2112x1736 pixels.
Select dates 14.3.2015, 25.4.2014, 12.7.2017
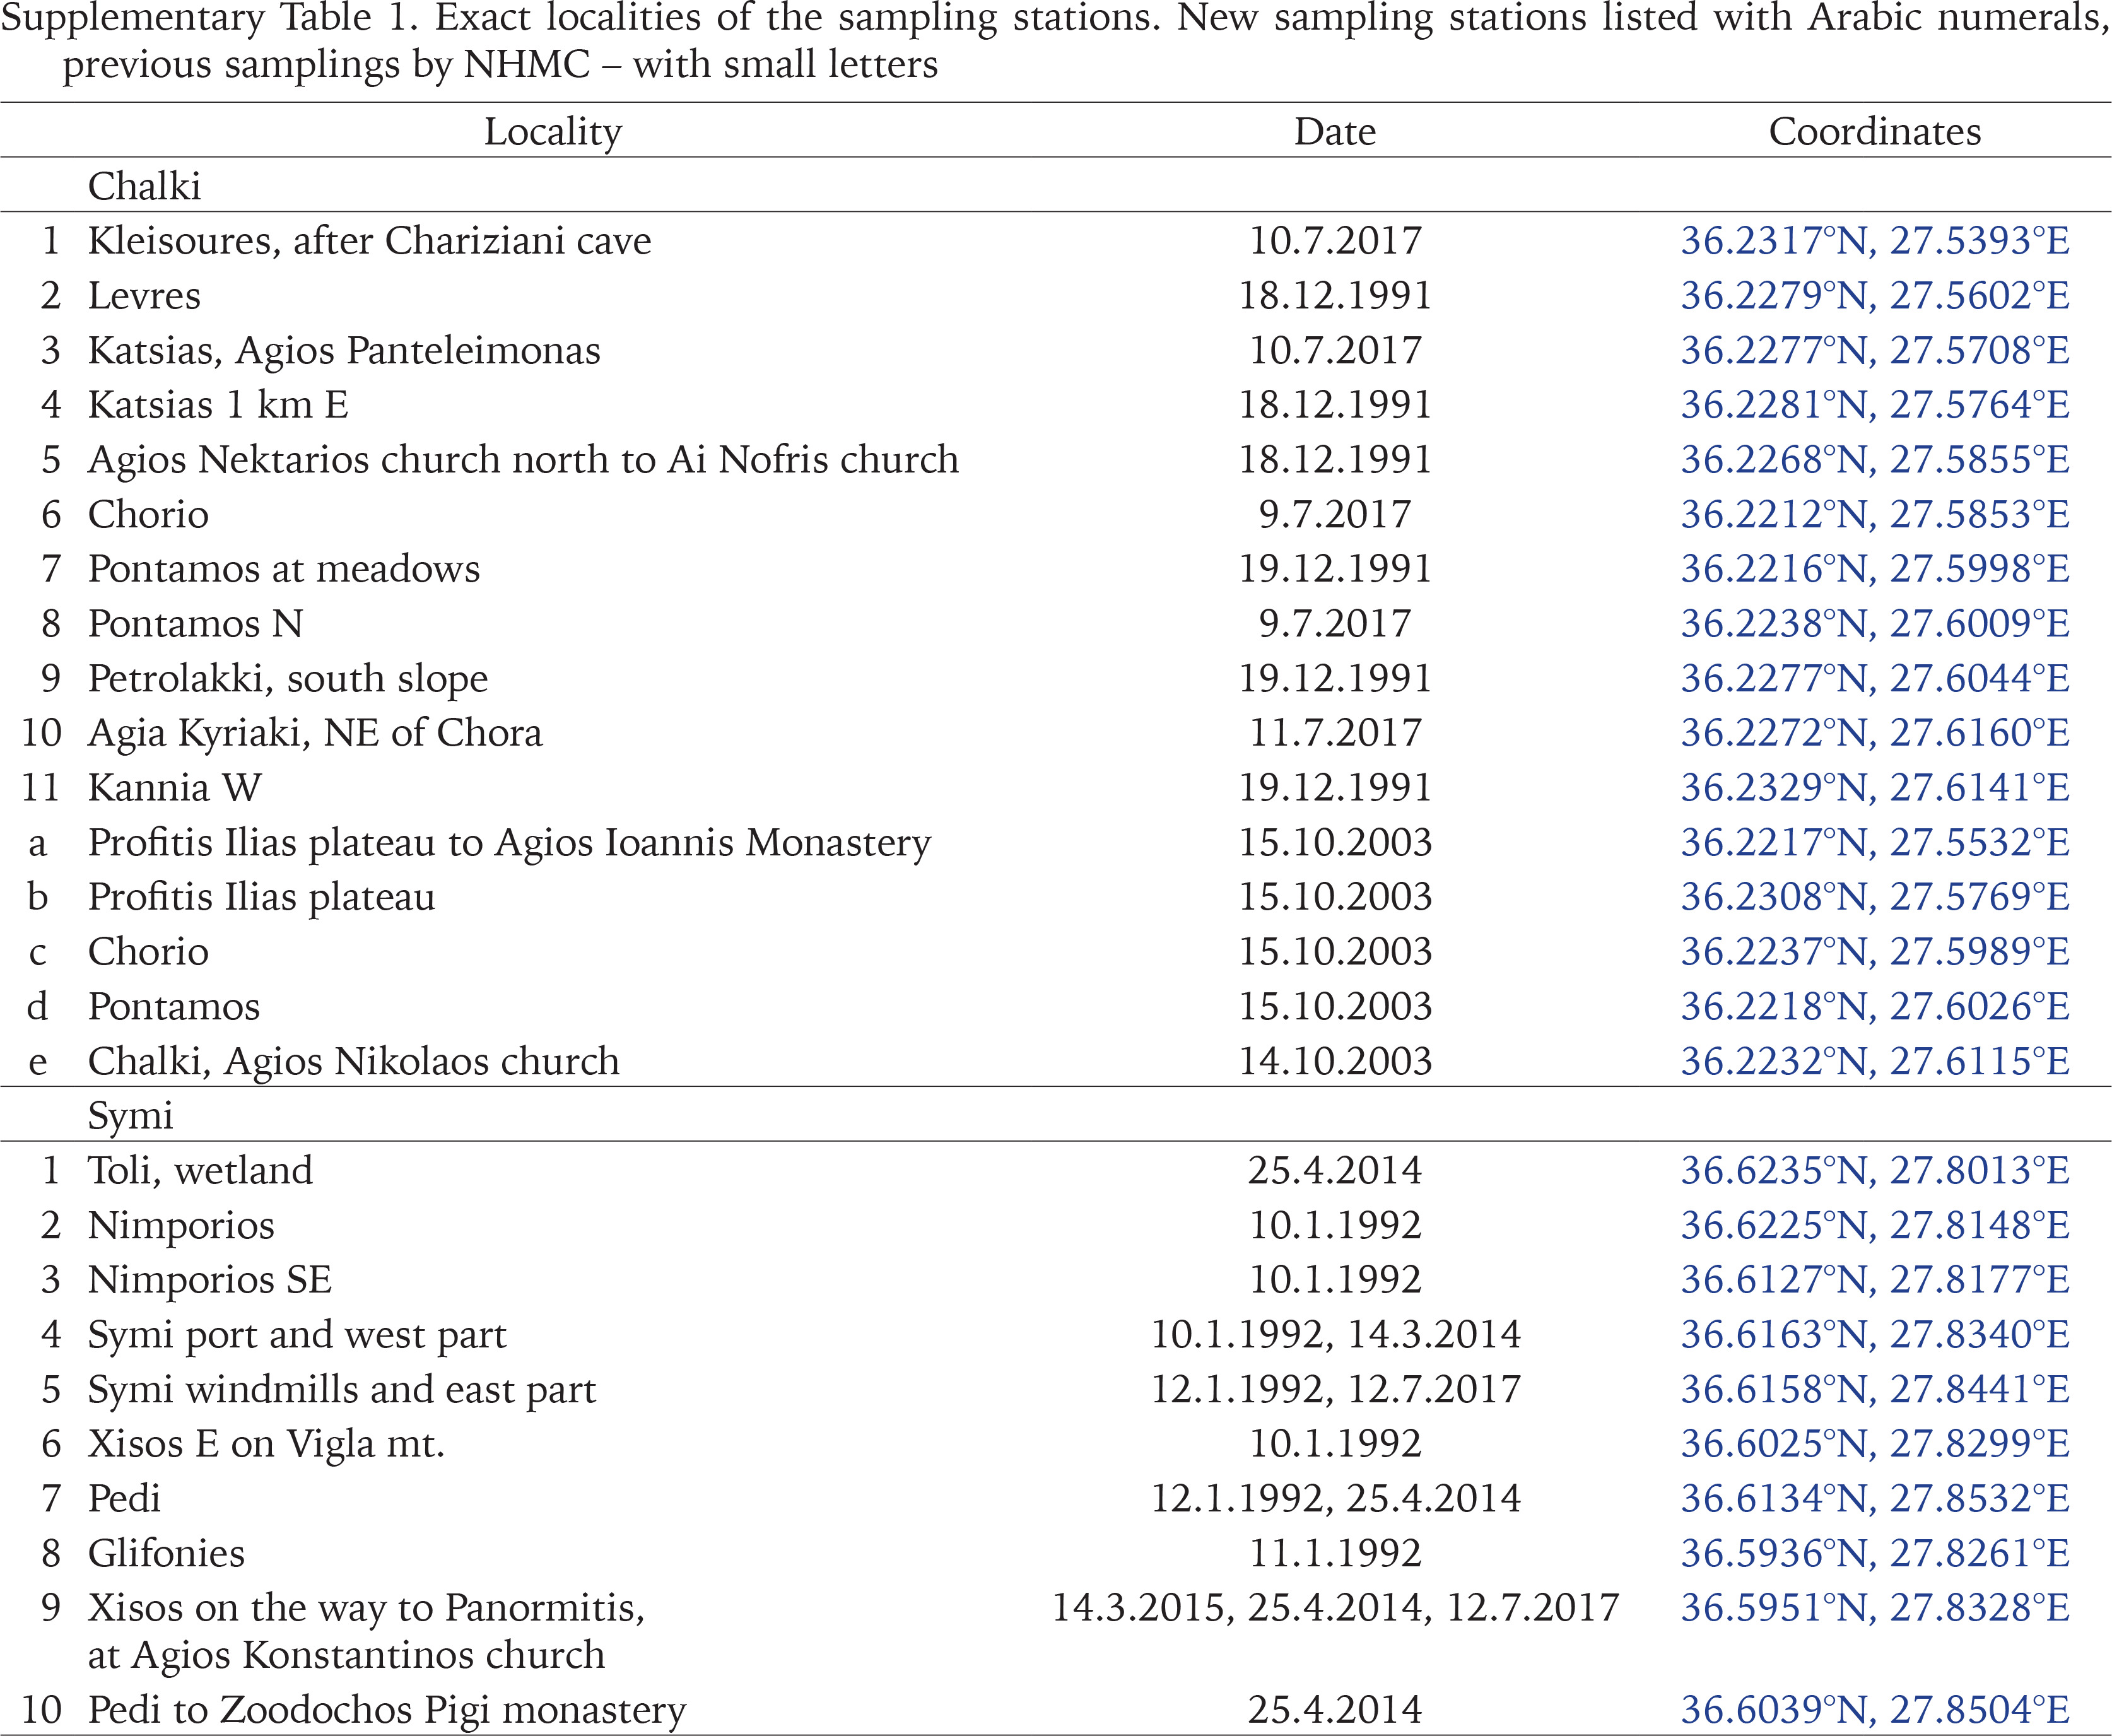coord(1335,1609)
